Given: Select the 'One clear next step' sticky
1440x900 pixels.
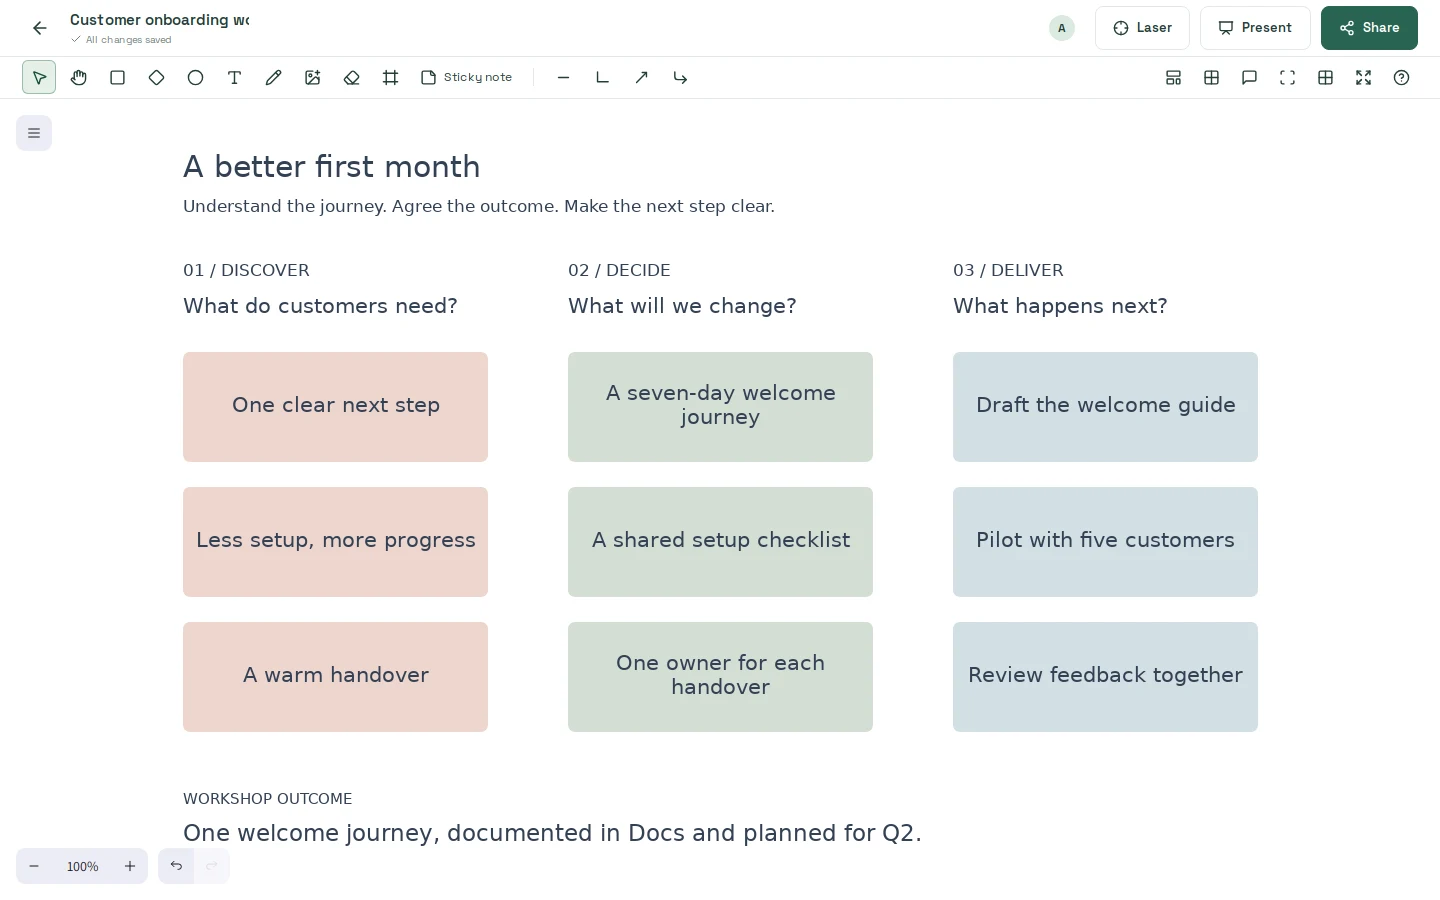Looking at the screenshot, I should click(x=335, y=407).
